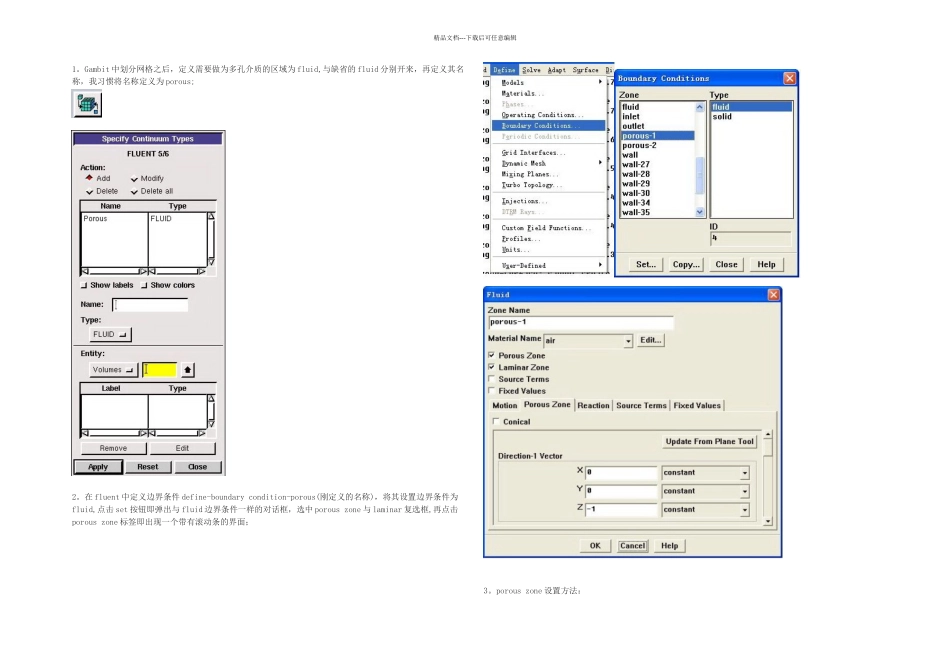Click the Edit button under label list
The width and height of the screenshot is (950, 672).
(182, 448)
